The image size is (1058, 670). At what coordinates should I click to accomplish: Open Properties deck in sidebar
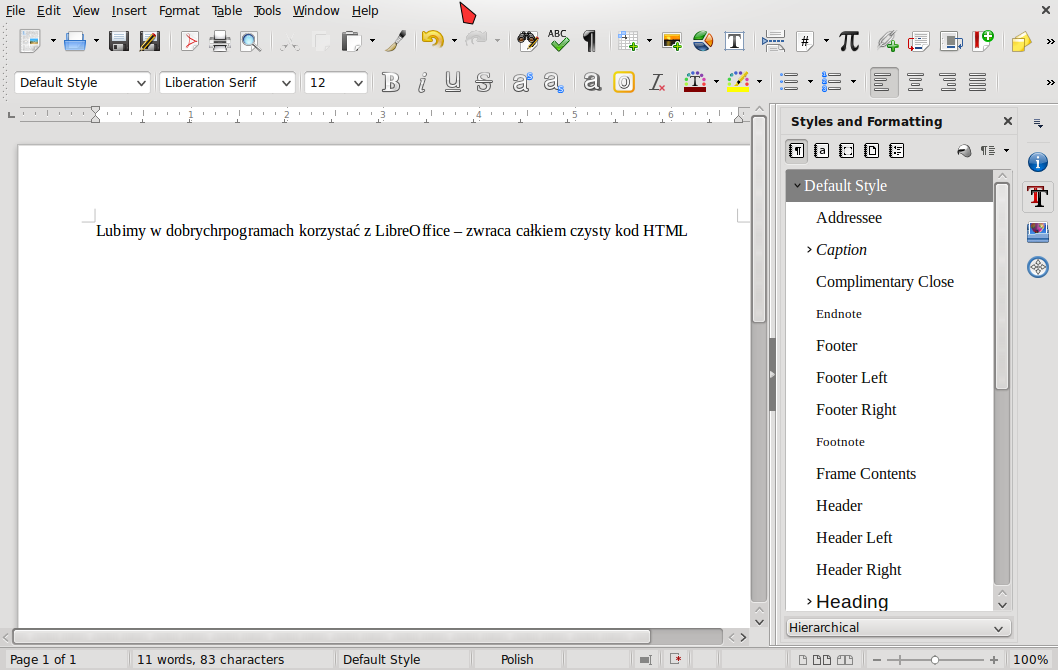pyautogui.click(x=1038, y=162)
